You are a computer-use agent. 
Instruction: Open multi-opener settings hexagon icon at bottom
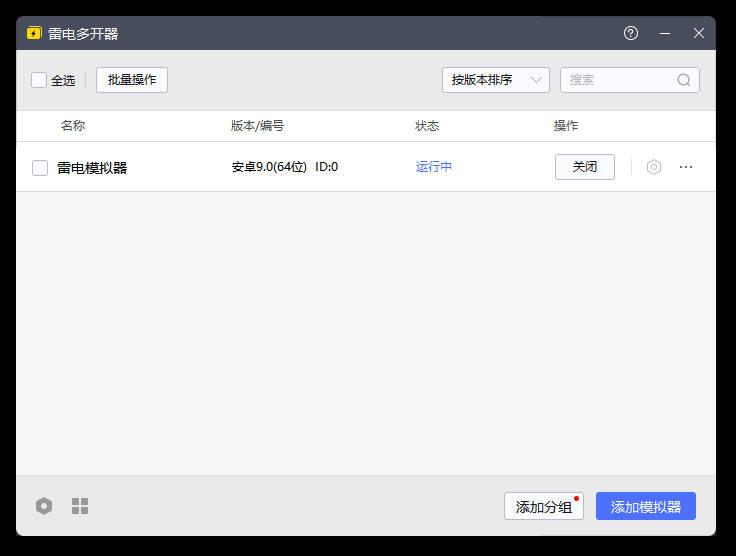44,506
